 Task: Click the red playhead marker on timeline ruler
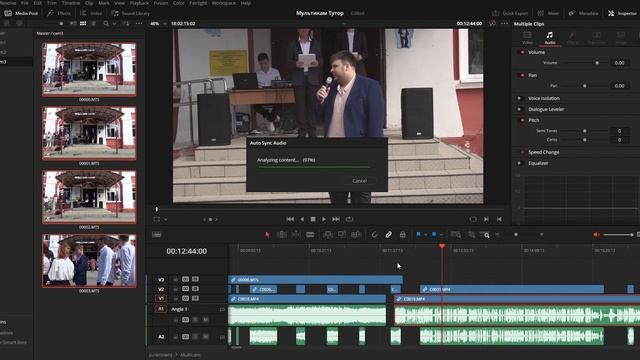[442, 246]
